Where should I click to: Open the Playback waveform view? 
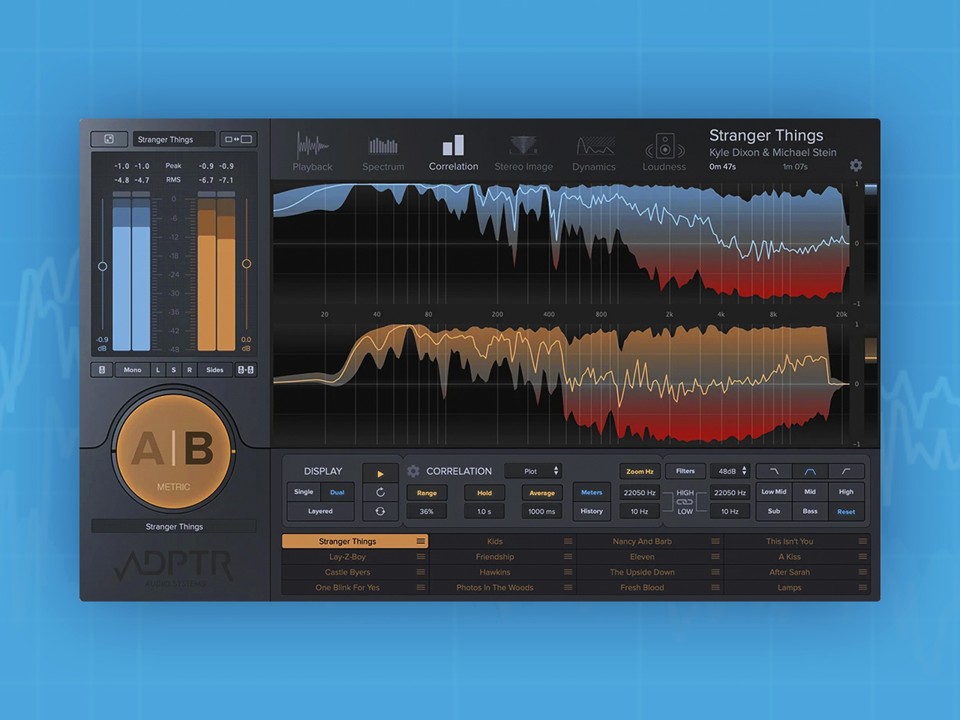coord(312,152)
